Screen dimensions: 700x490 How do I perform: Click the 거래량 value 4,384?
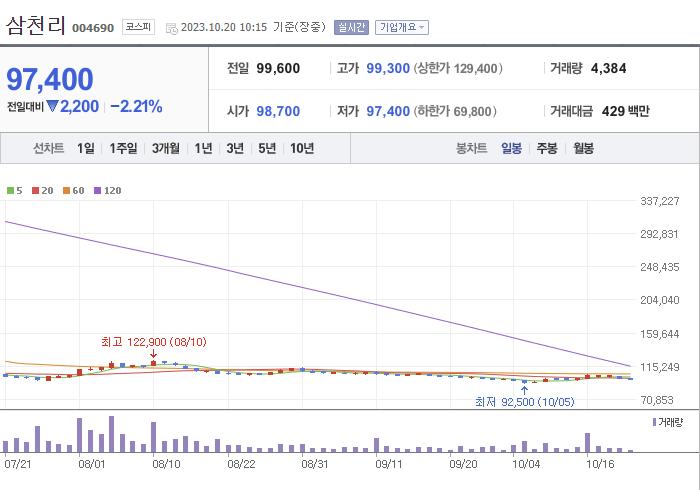point(608,68)
